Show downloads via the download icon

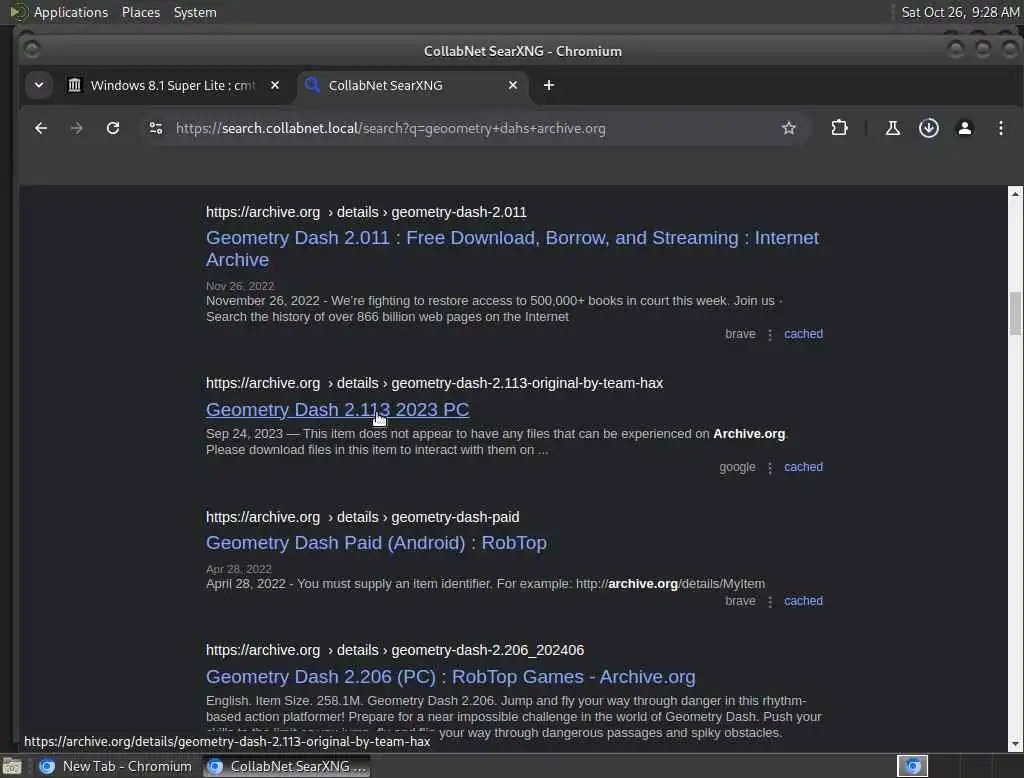pyautogui.click(x=929, y=128)
